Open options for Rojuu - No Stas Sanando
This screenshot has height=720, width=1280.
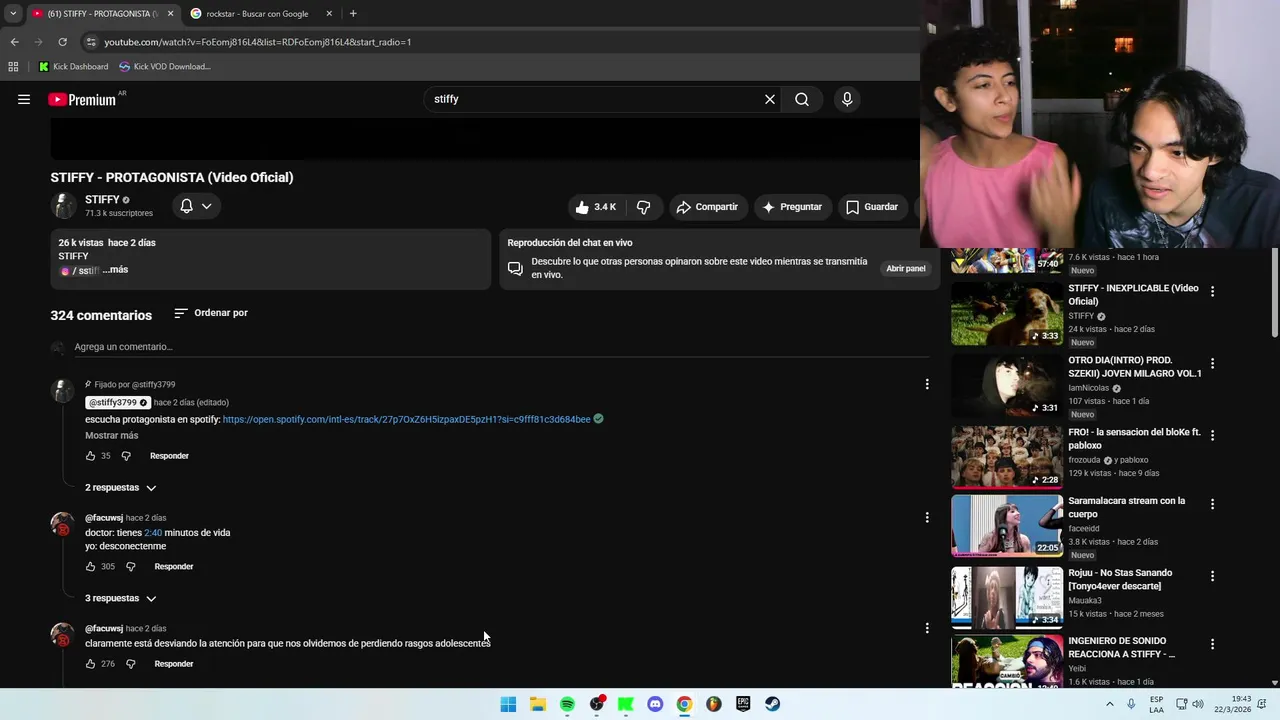[1212, 576]
